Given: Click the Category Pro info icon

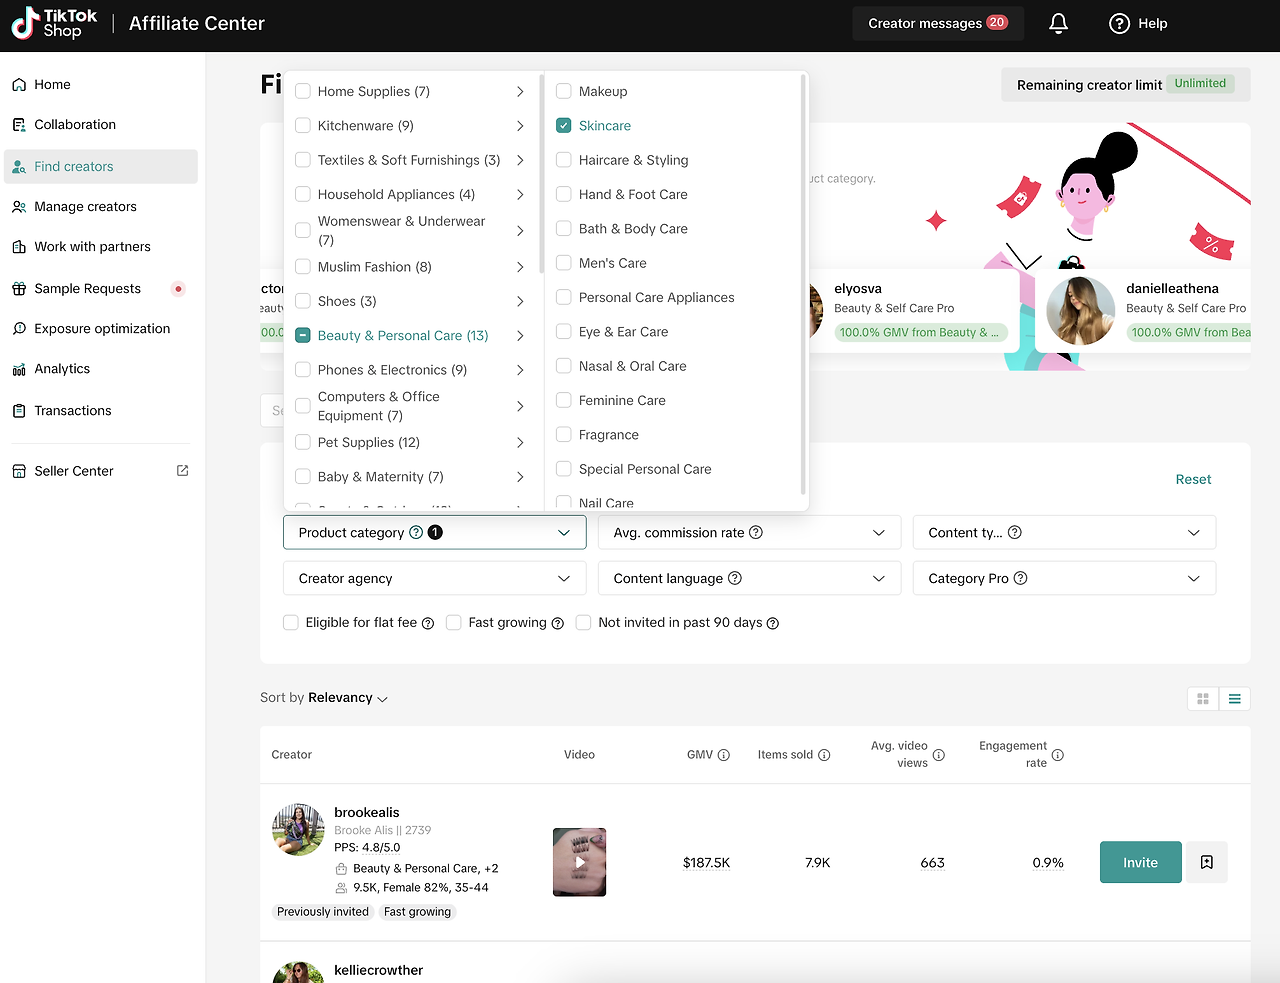Looking at the screenshot, I should pyautogui.click(x=1021, y=578).
